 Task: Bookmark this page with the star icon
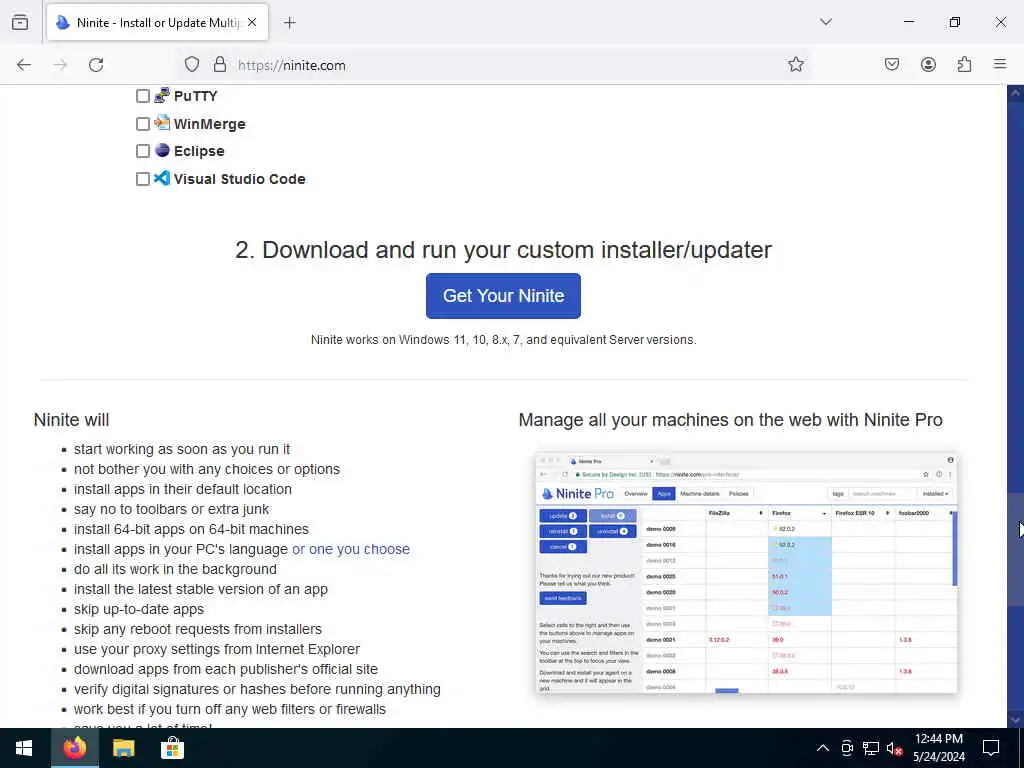[x=795, y=65]
